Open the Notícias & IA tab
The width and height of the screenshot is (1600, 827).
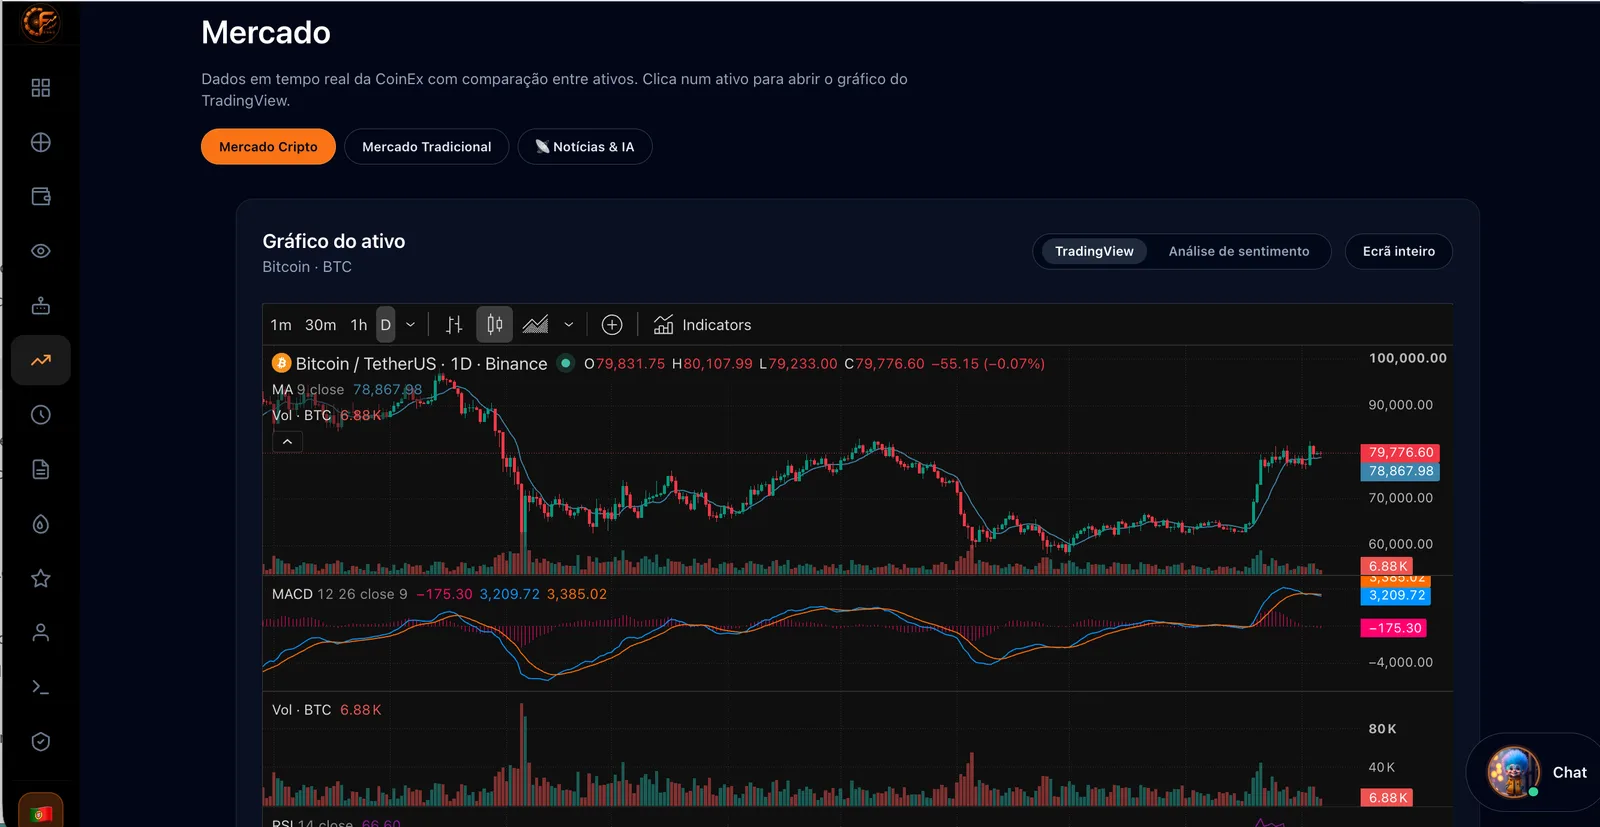coord(585,147)
